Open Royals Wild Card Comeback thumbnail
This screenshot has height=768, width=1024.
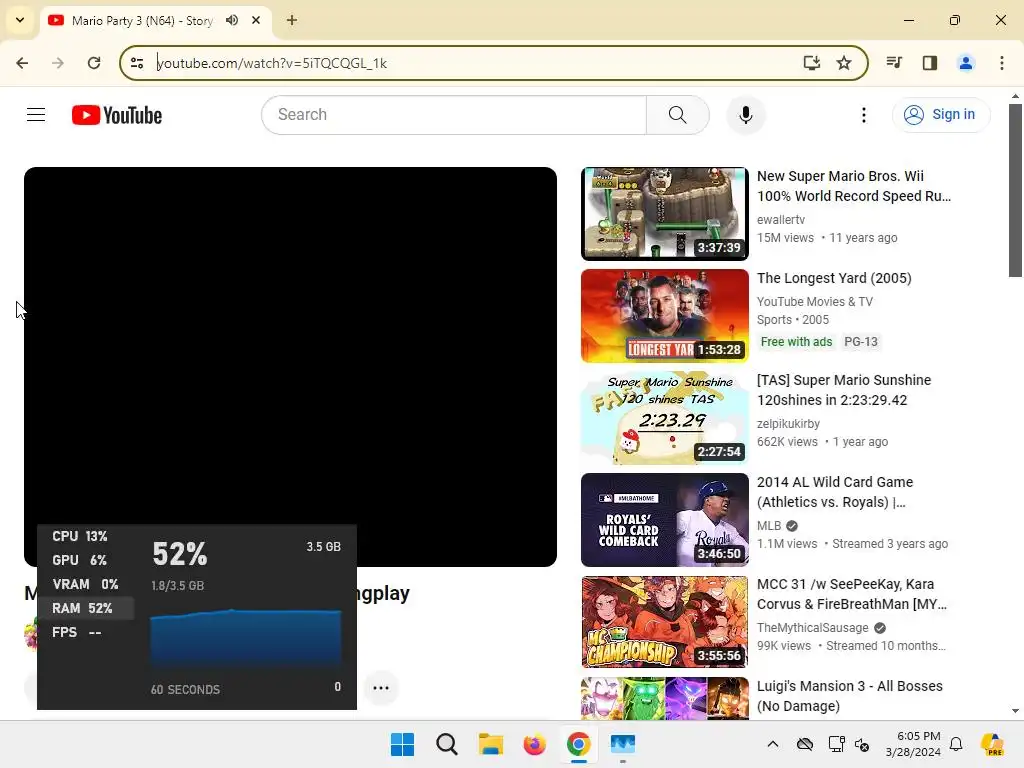[664, 520]
